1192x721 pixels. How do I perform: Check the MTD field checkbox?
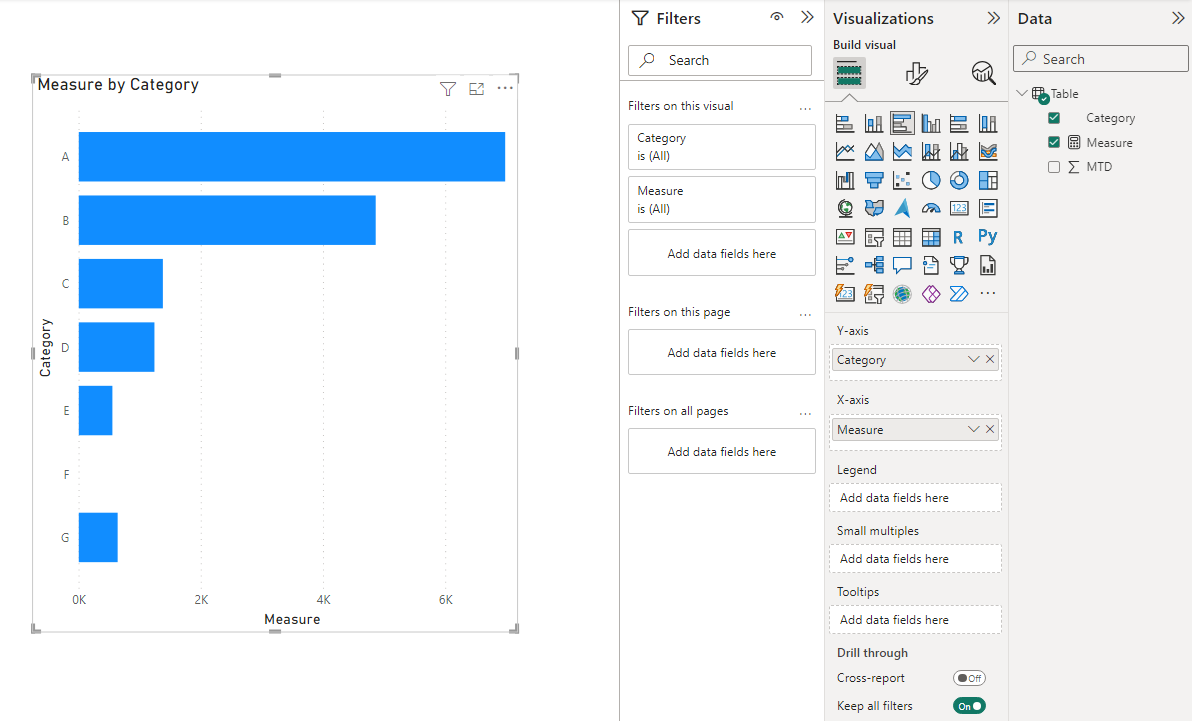click(1054, 167)
